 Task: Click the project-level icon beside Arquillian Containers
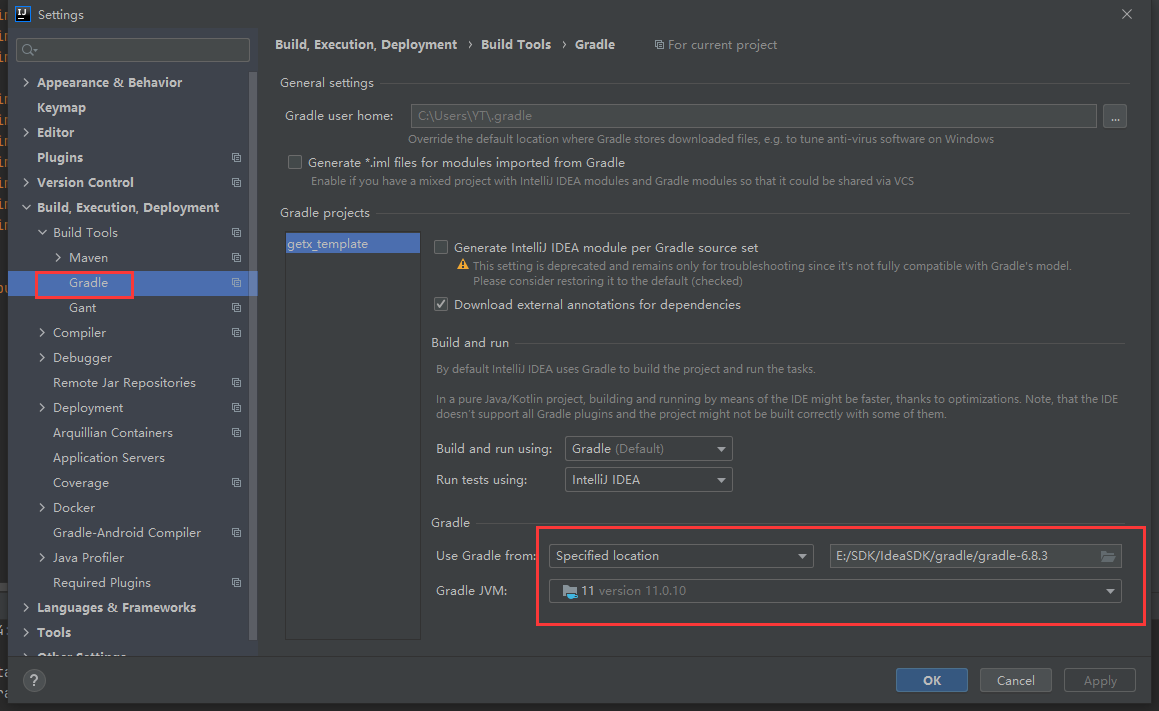(x=237, y=433)
